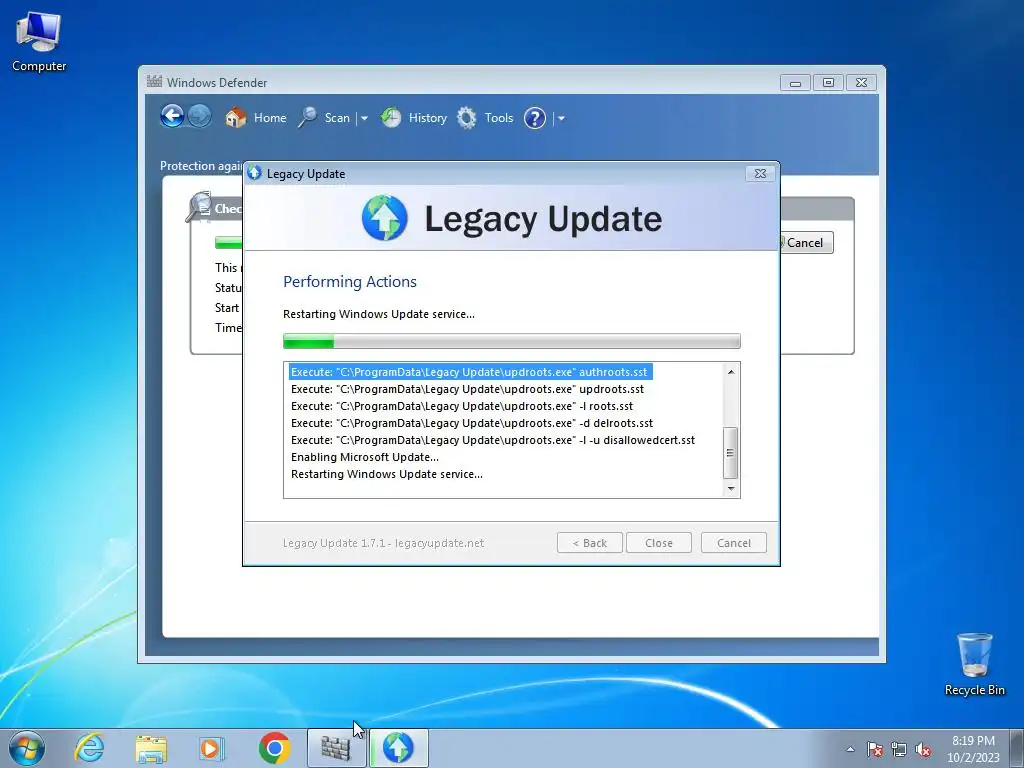1024x768 pixels.
Task: Open Action Center flag icon
Action: [x=875, y=749]
